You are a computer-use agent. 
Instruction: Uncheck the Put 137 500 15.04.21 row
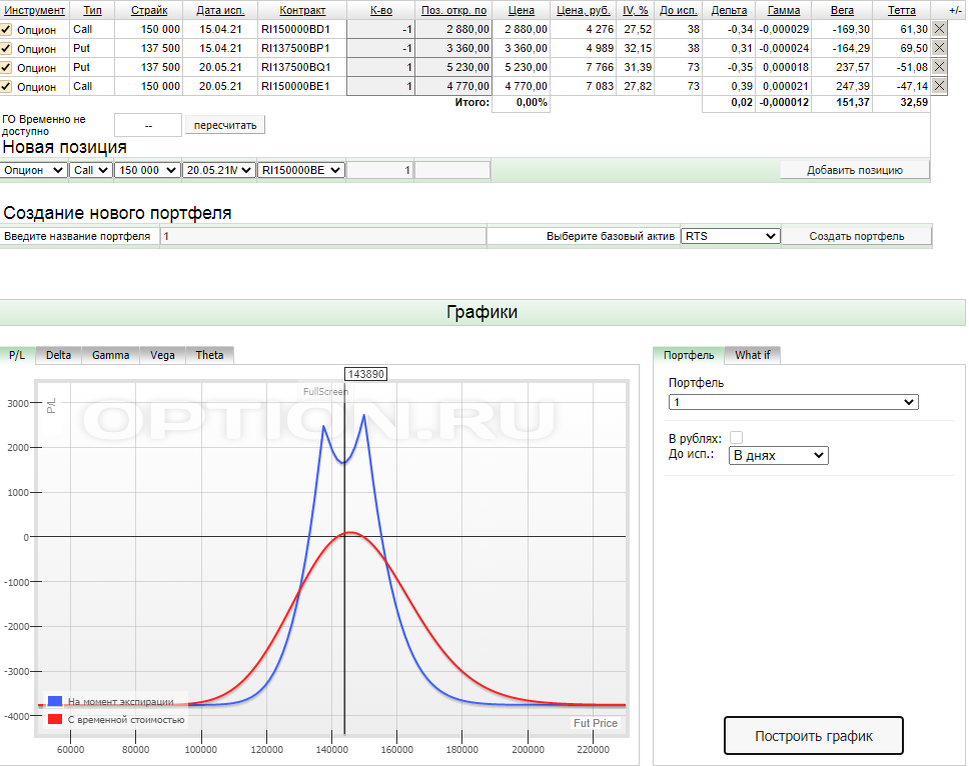coord(6,48)
